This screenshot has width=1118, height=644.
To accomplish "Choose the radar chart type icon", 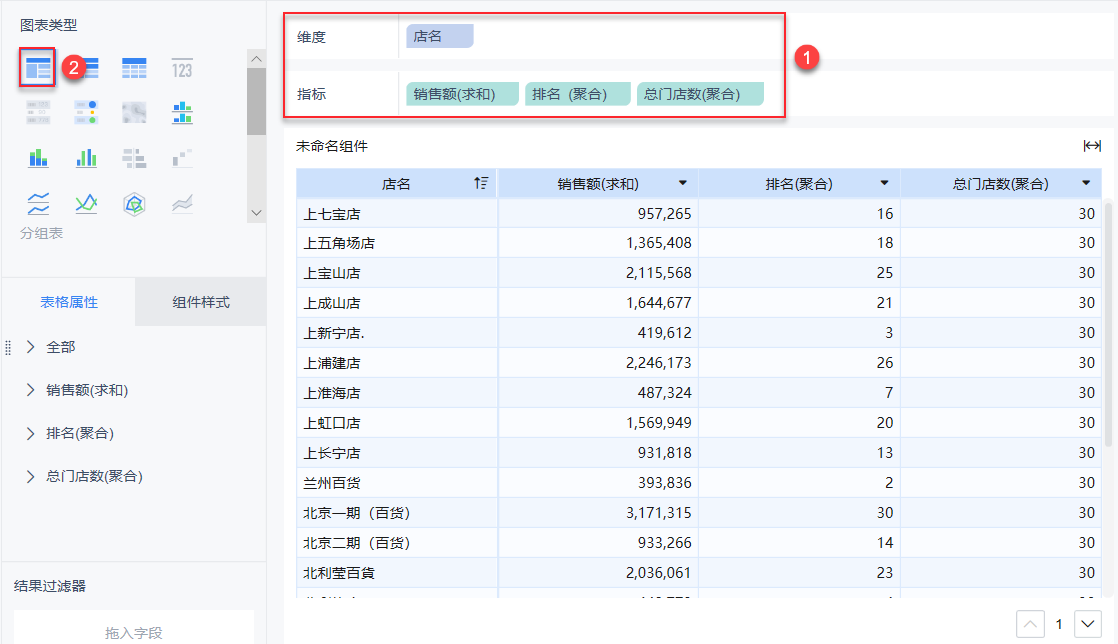I will (134, 204).
